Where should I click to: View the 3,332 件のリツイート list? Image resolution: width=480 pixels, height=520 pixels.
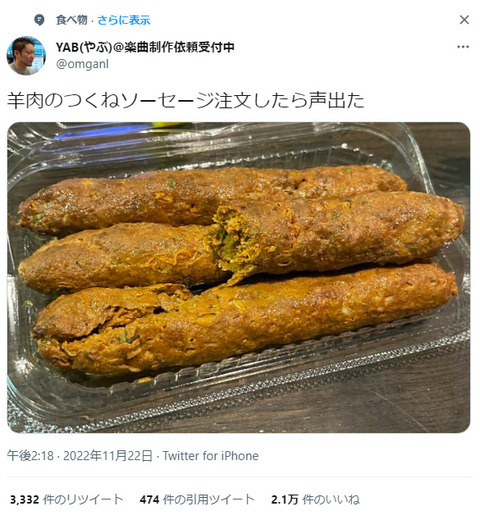(x=66, y=499)
